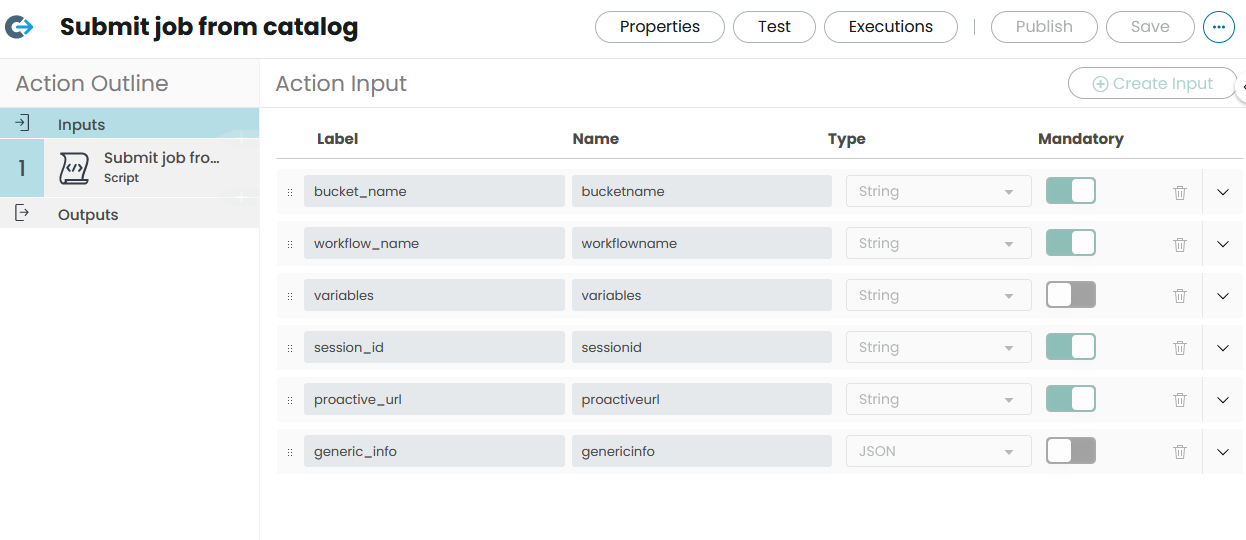Image resolution: width=1246 pixels, height=540 pixels.
Task: Edit the proactive_url label field
Action: [x=434, y=399]
